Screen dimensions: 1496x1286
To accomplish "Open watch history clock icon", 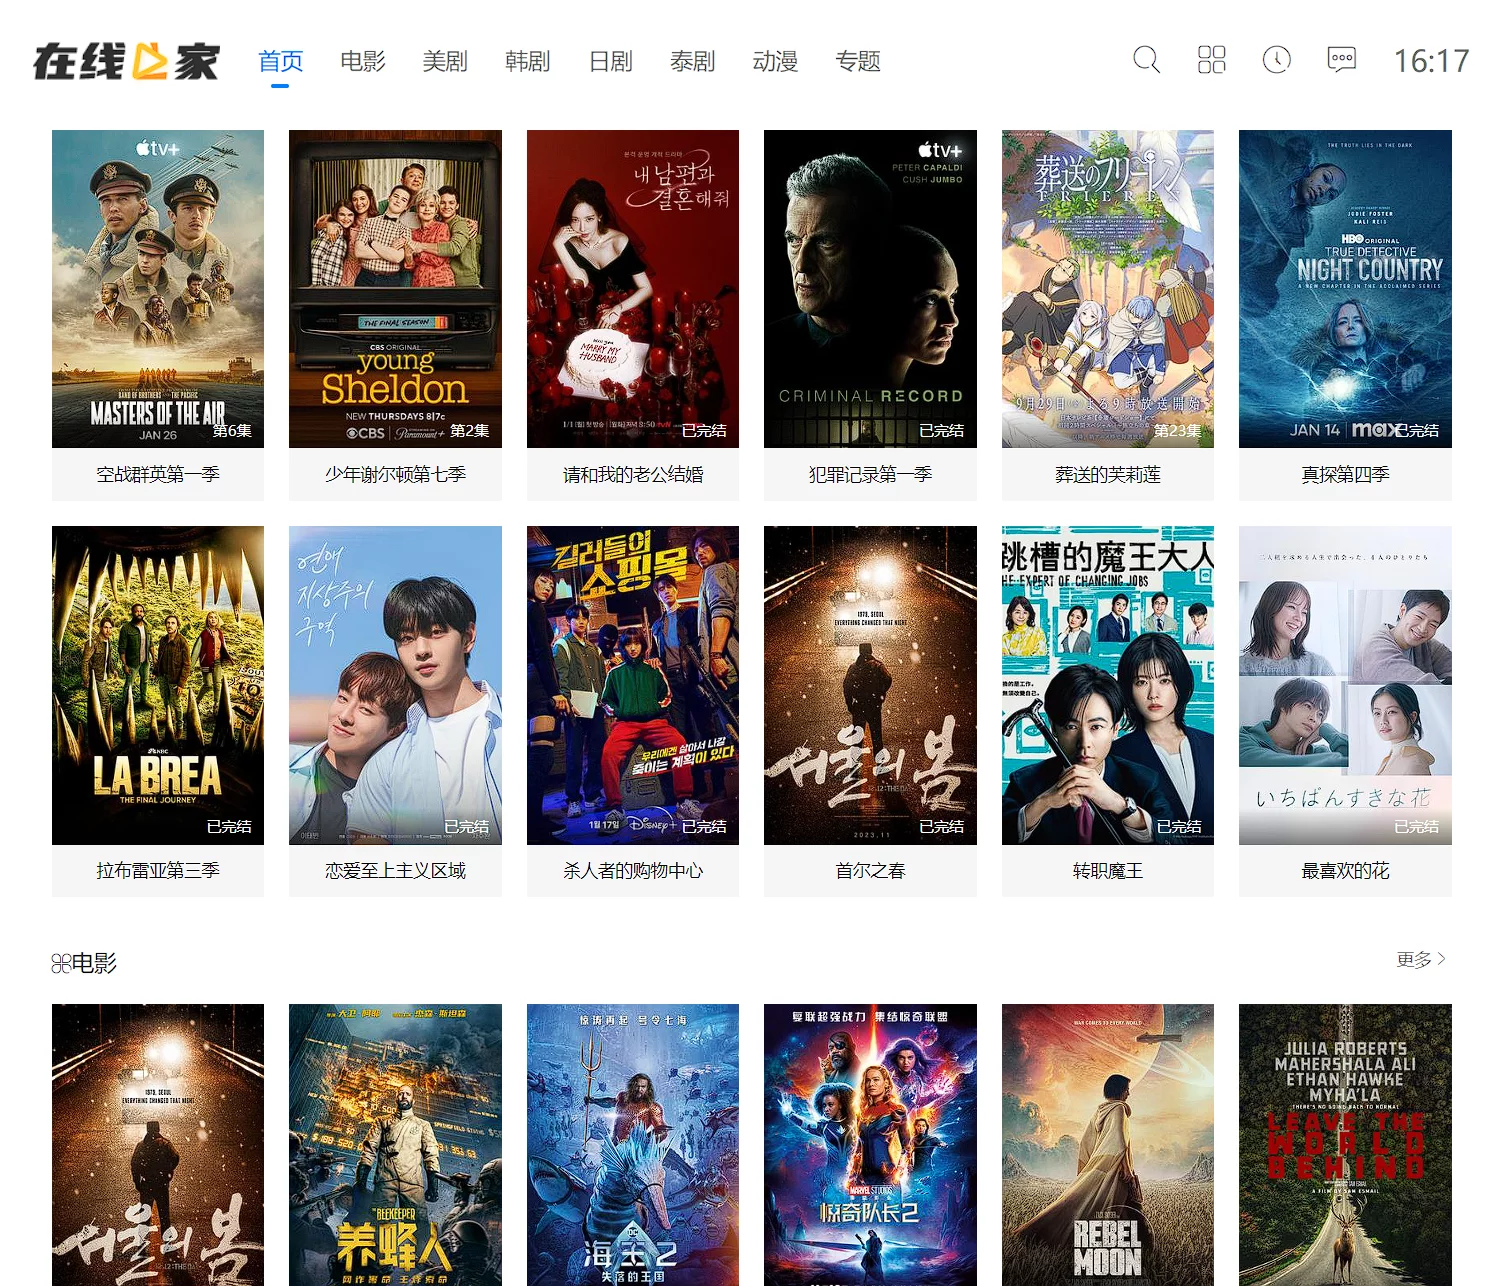I will point(1276,60).
